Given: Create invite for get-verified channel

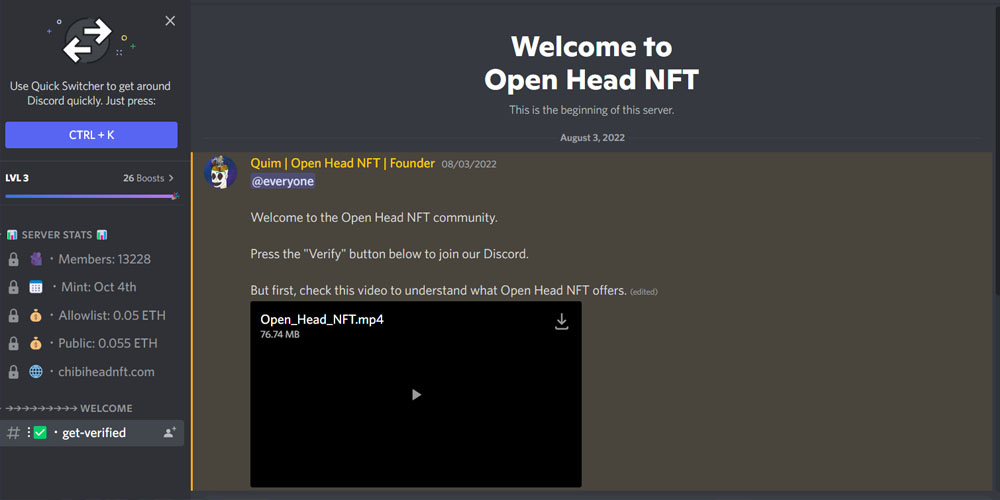Looking at the screenshot, I should point(170,433).
